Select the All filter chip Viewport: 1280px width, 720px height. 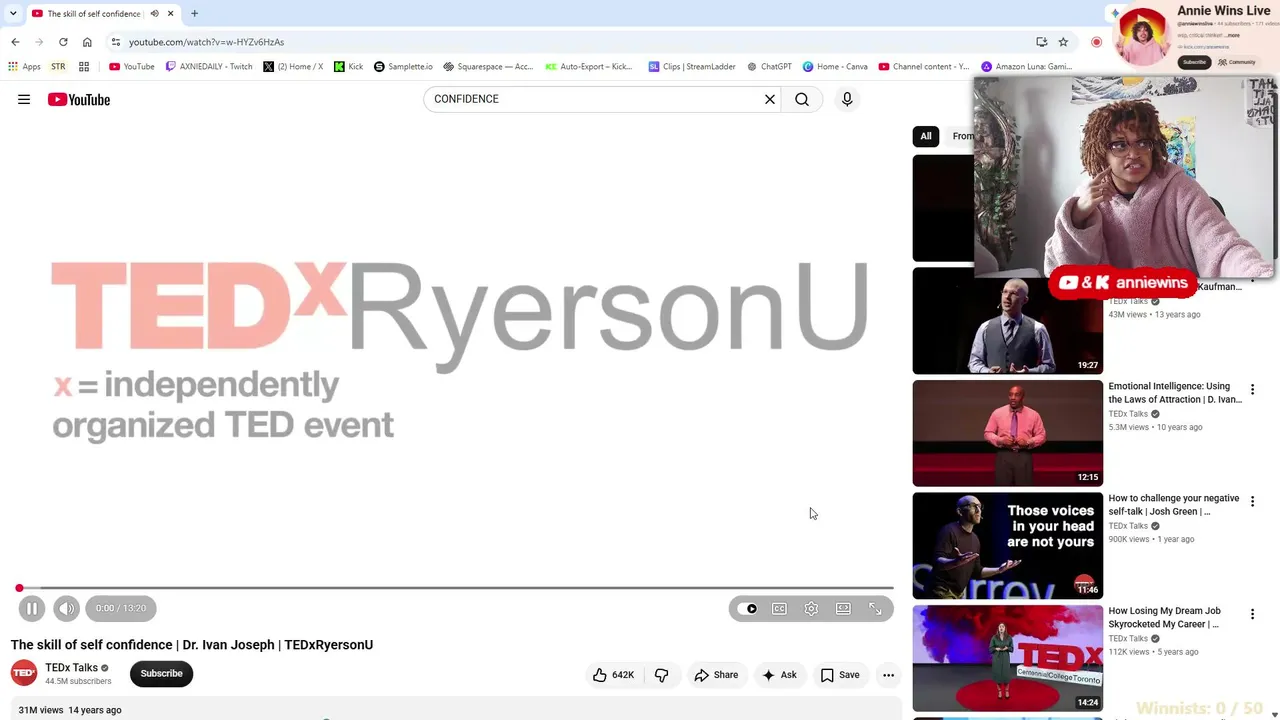[x=926, y=136]
